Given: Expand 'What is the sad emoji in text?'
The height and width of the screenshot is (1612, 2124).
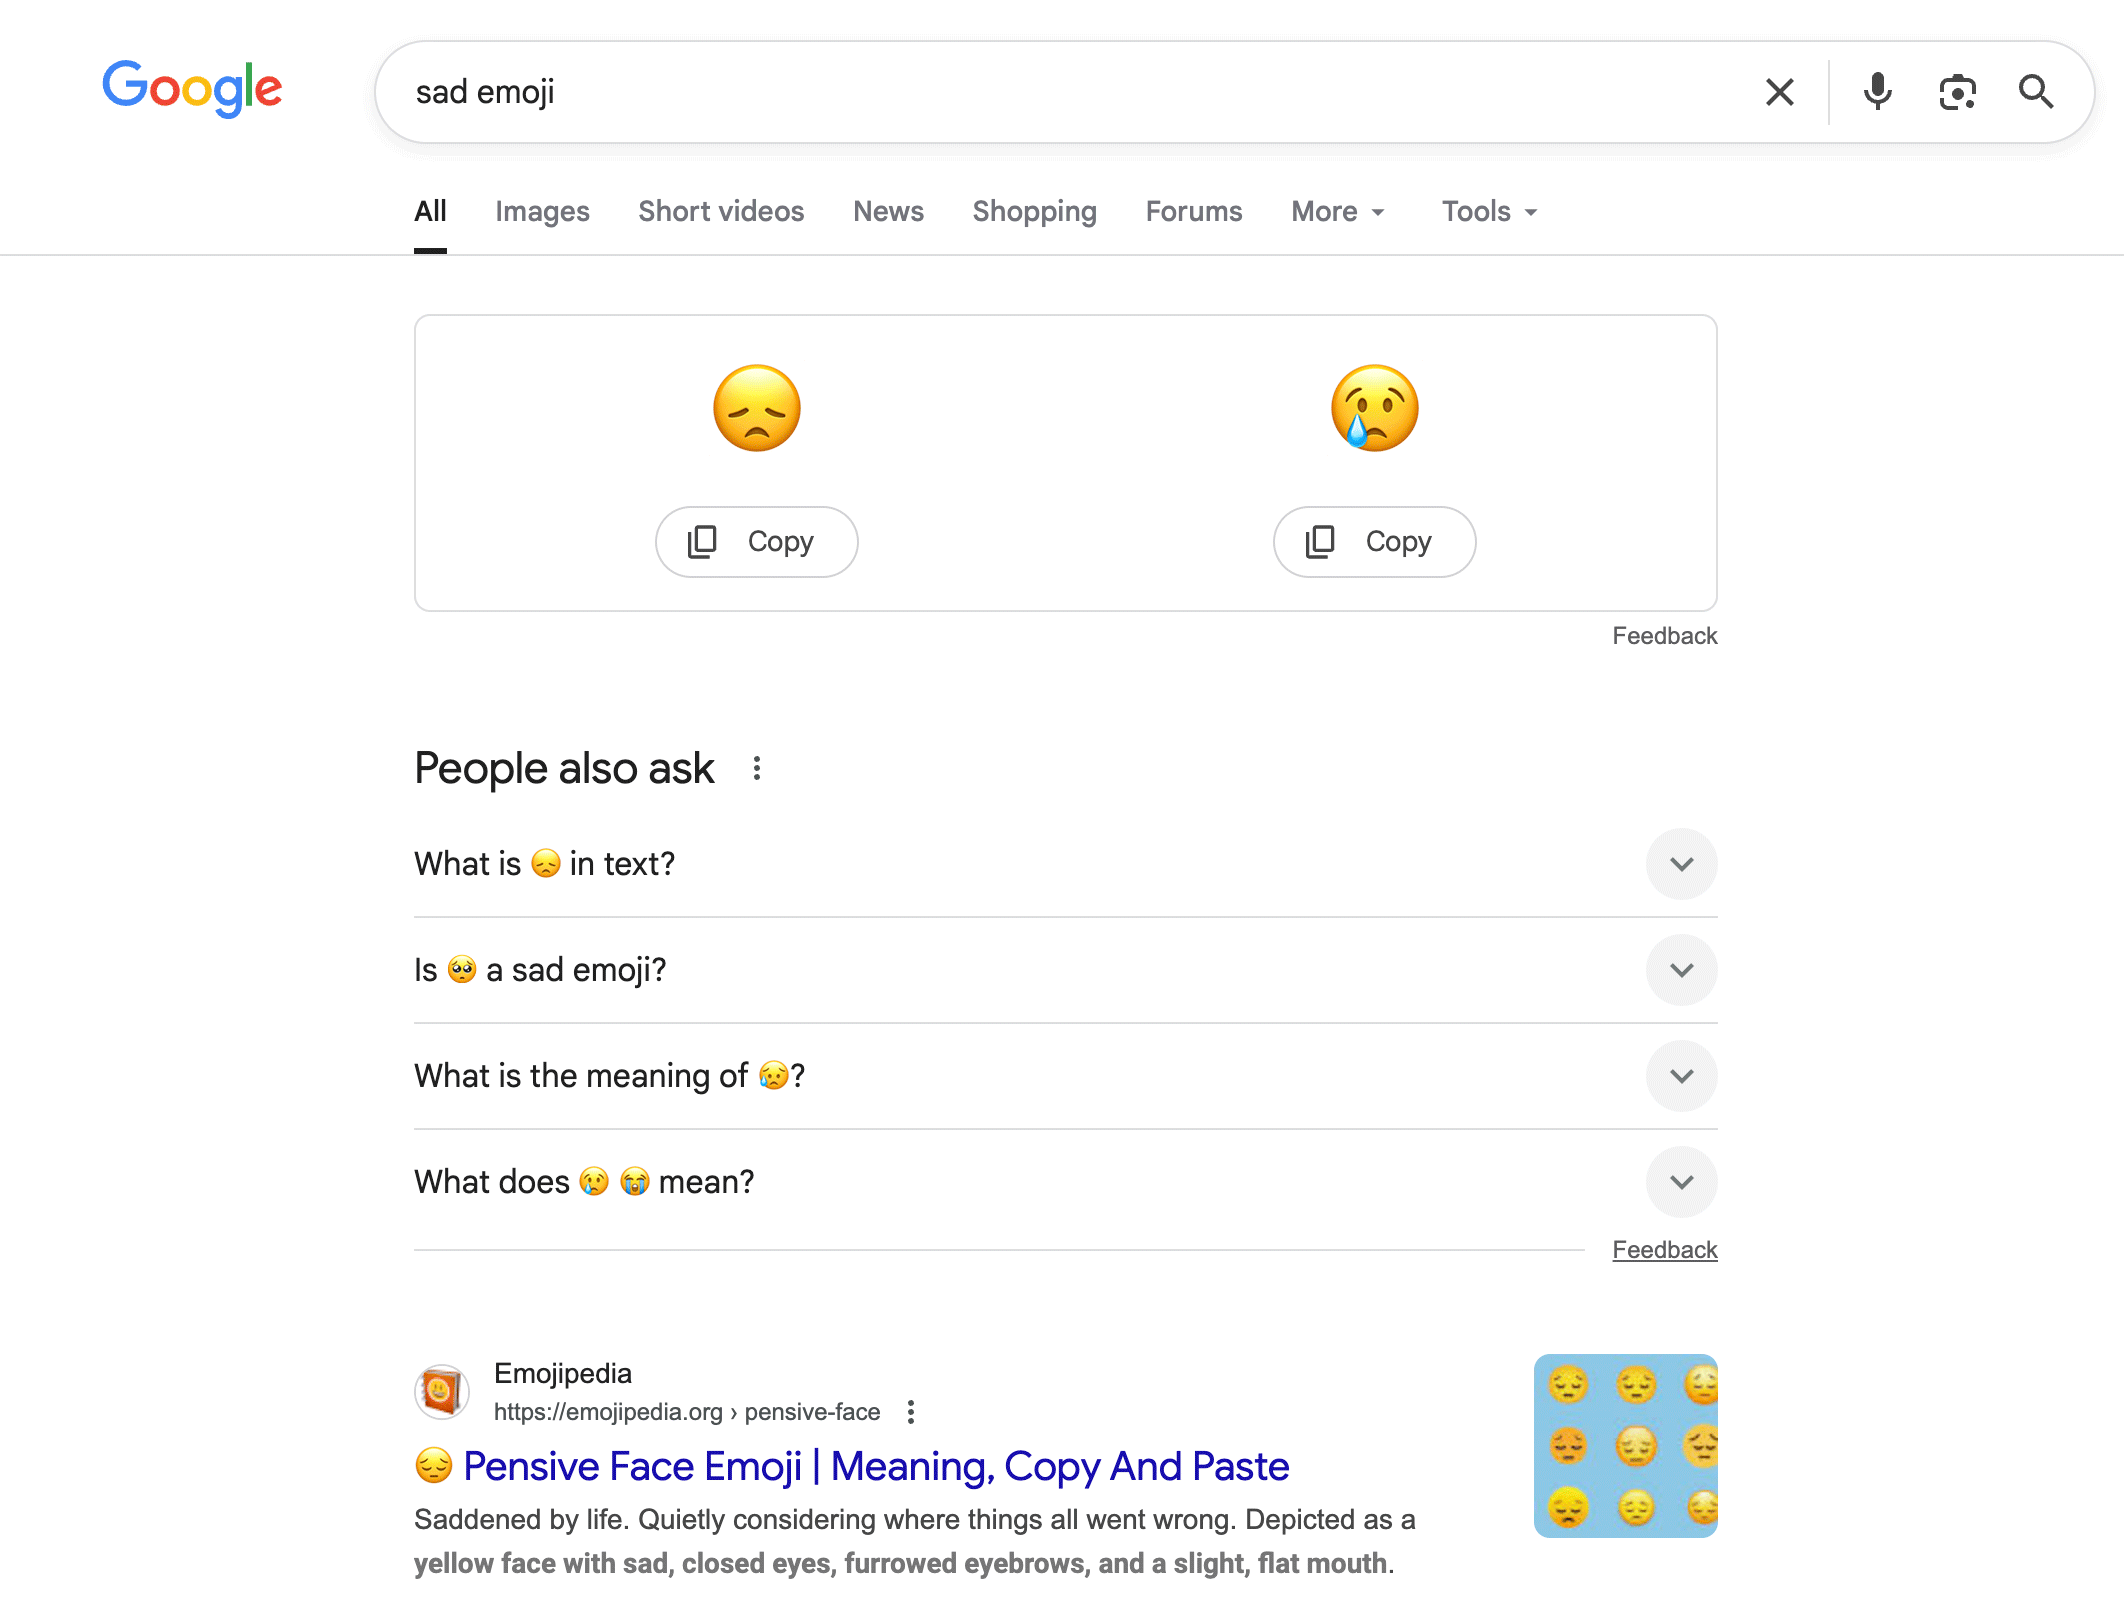Looking at the screenshot, I should (1681, 864).
